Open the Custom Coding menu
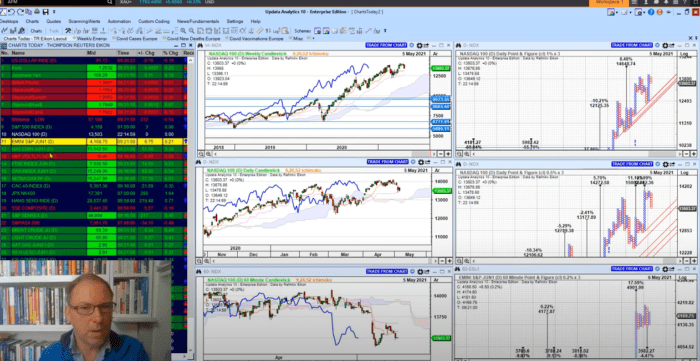This screenshot has width=700, height=361. click(154, 21)
